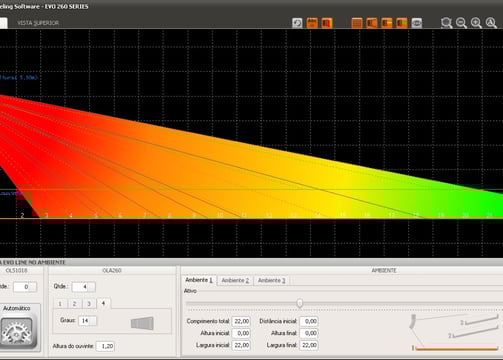The width and height of the screenshot is (503, 360).
Task: Click the Altura final field
Action: (309, 333)
